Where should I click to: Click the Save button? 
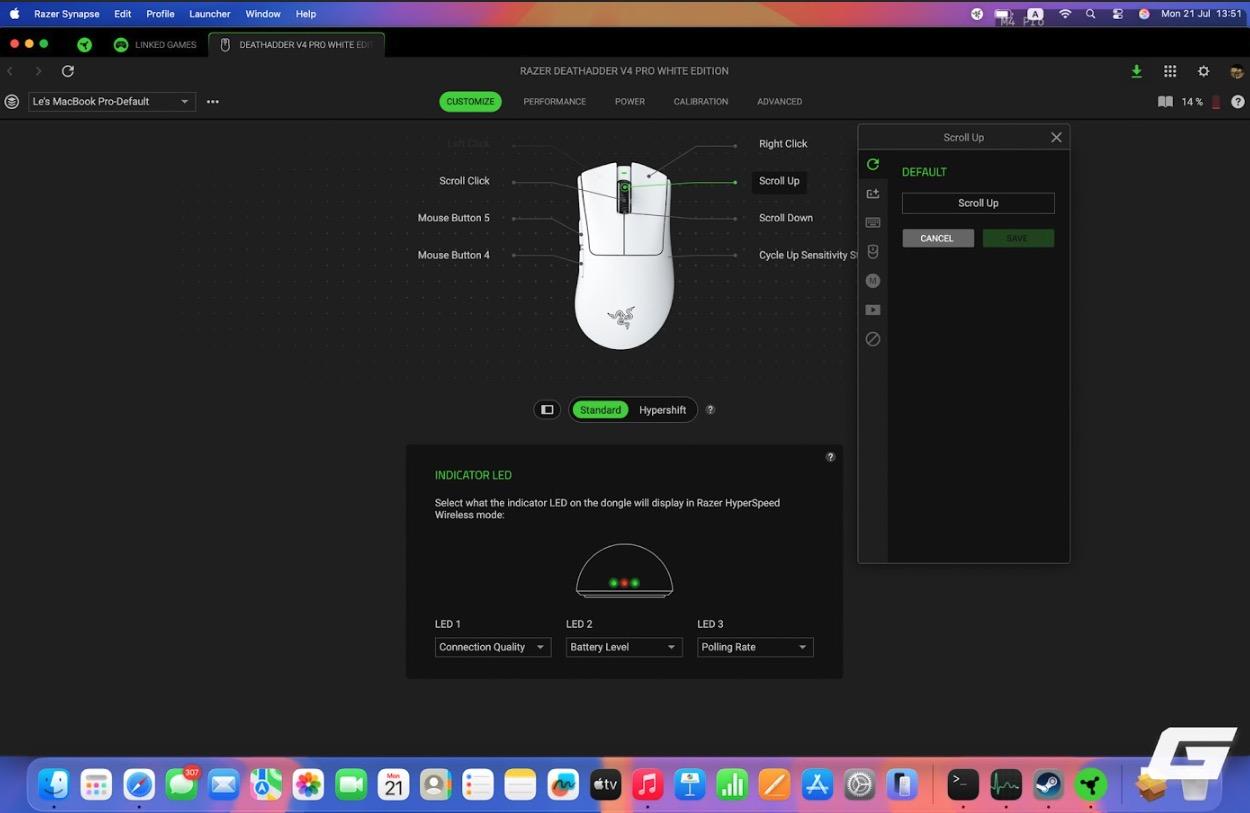click(1017, 238)
